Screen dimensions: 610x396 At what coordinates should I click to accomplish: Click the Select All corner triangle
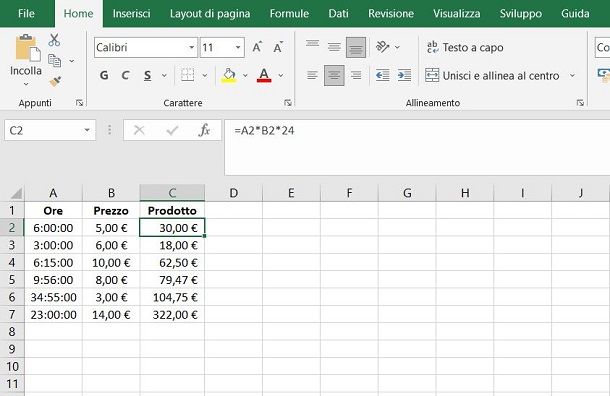(x=16, y=193)
